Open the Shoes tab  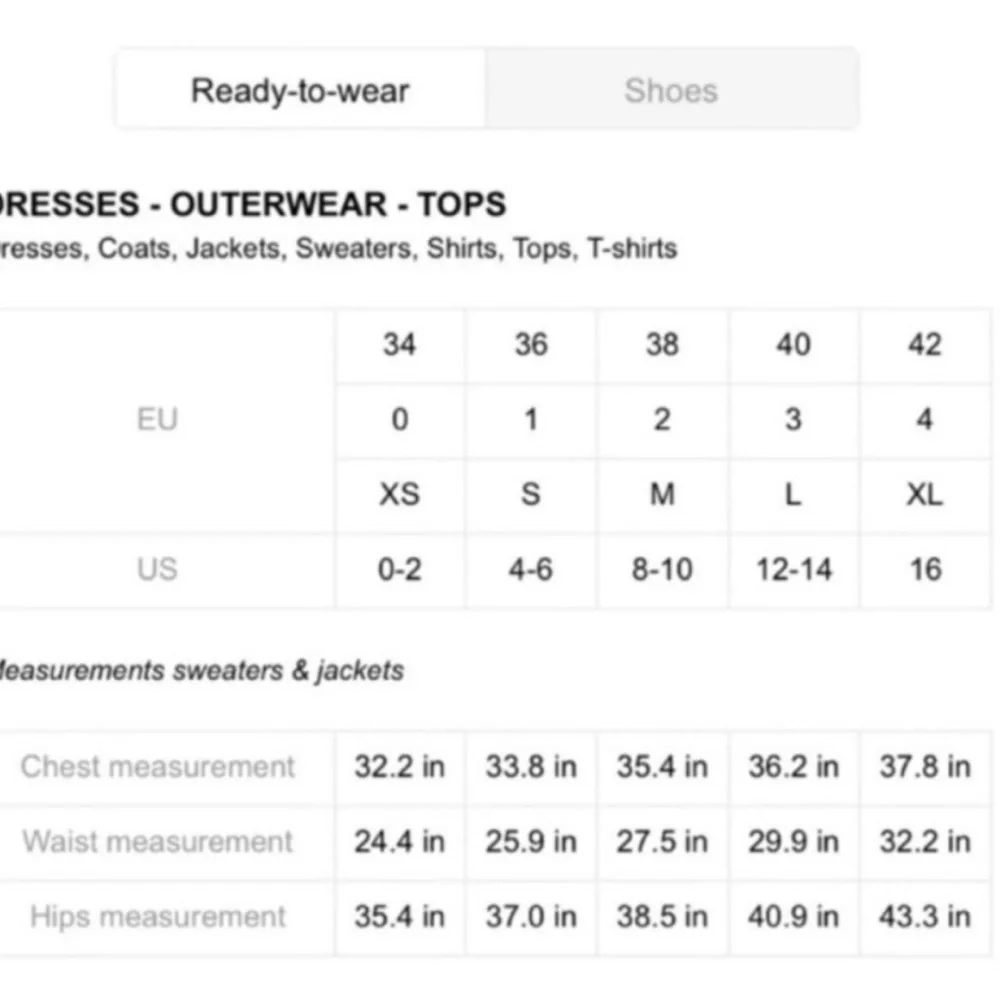[x=671, y=91]
